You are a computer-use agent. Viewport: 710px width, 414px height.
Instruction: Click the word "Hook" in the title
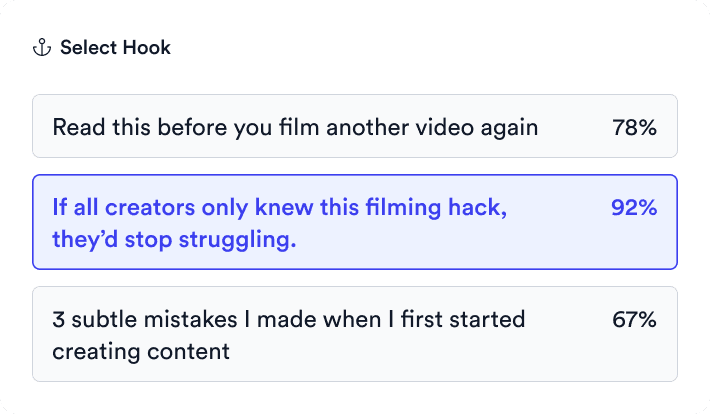coord(147,48)
